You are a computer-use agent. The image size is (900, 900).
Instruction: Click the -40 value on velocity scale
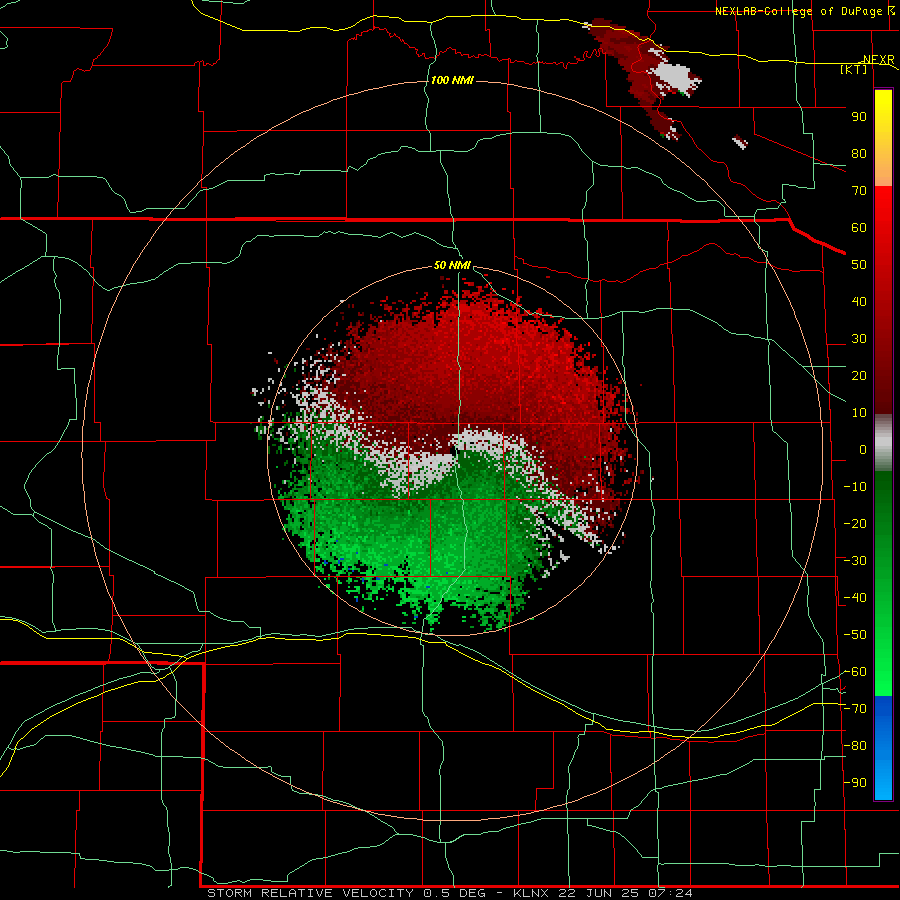pos(855,598)
